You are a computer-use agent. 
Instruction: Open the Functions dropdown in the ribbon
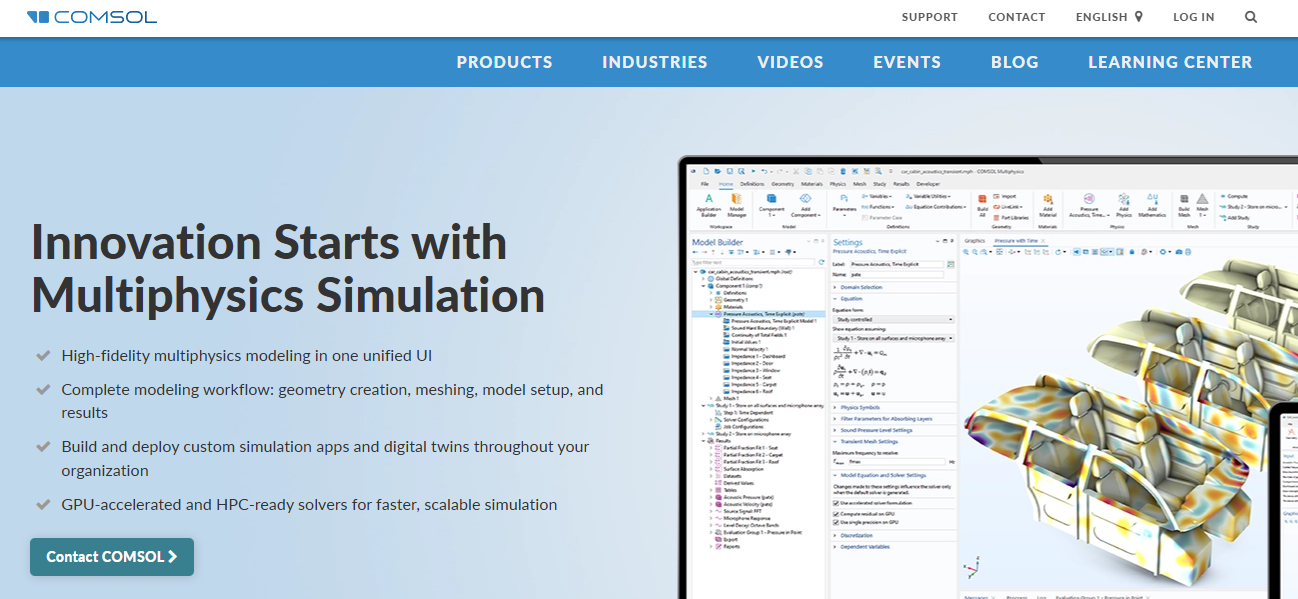[x=878, y=207]
